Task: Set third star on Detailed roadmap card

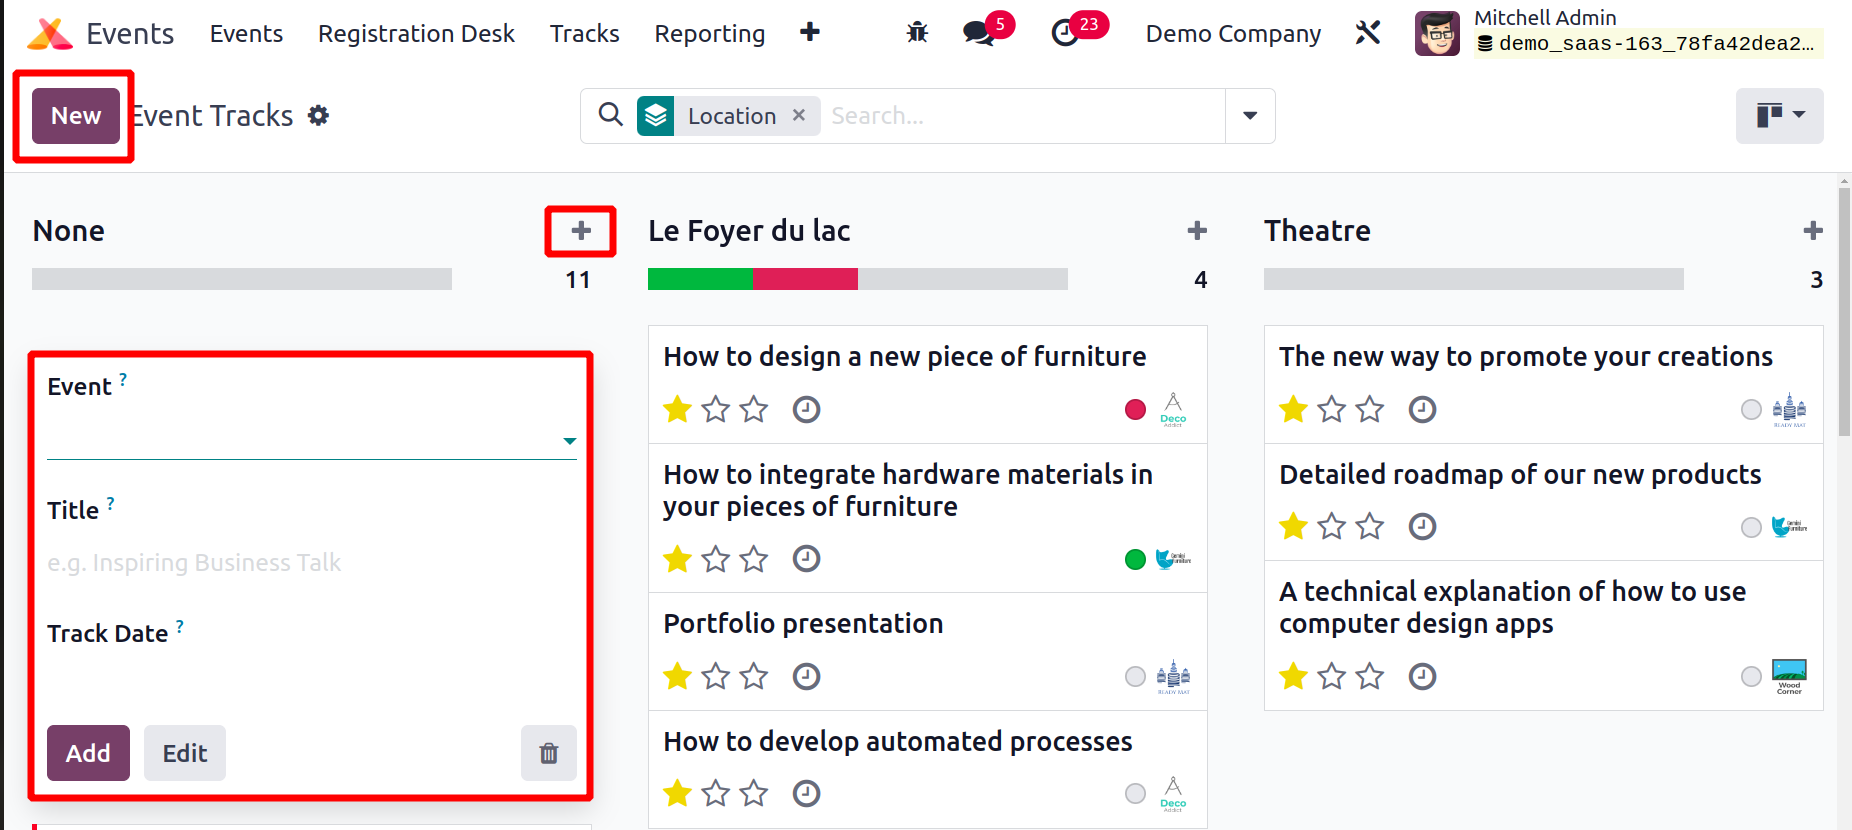Action: 1370,526
